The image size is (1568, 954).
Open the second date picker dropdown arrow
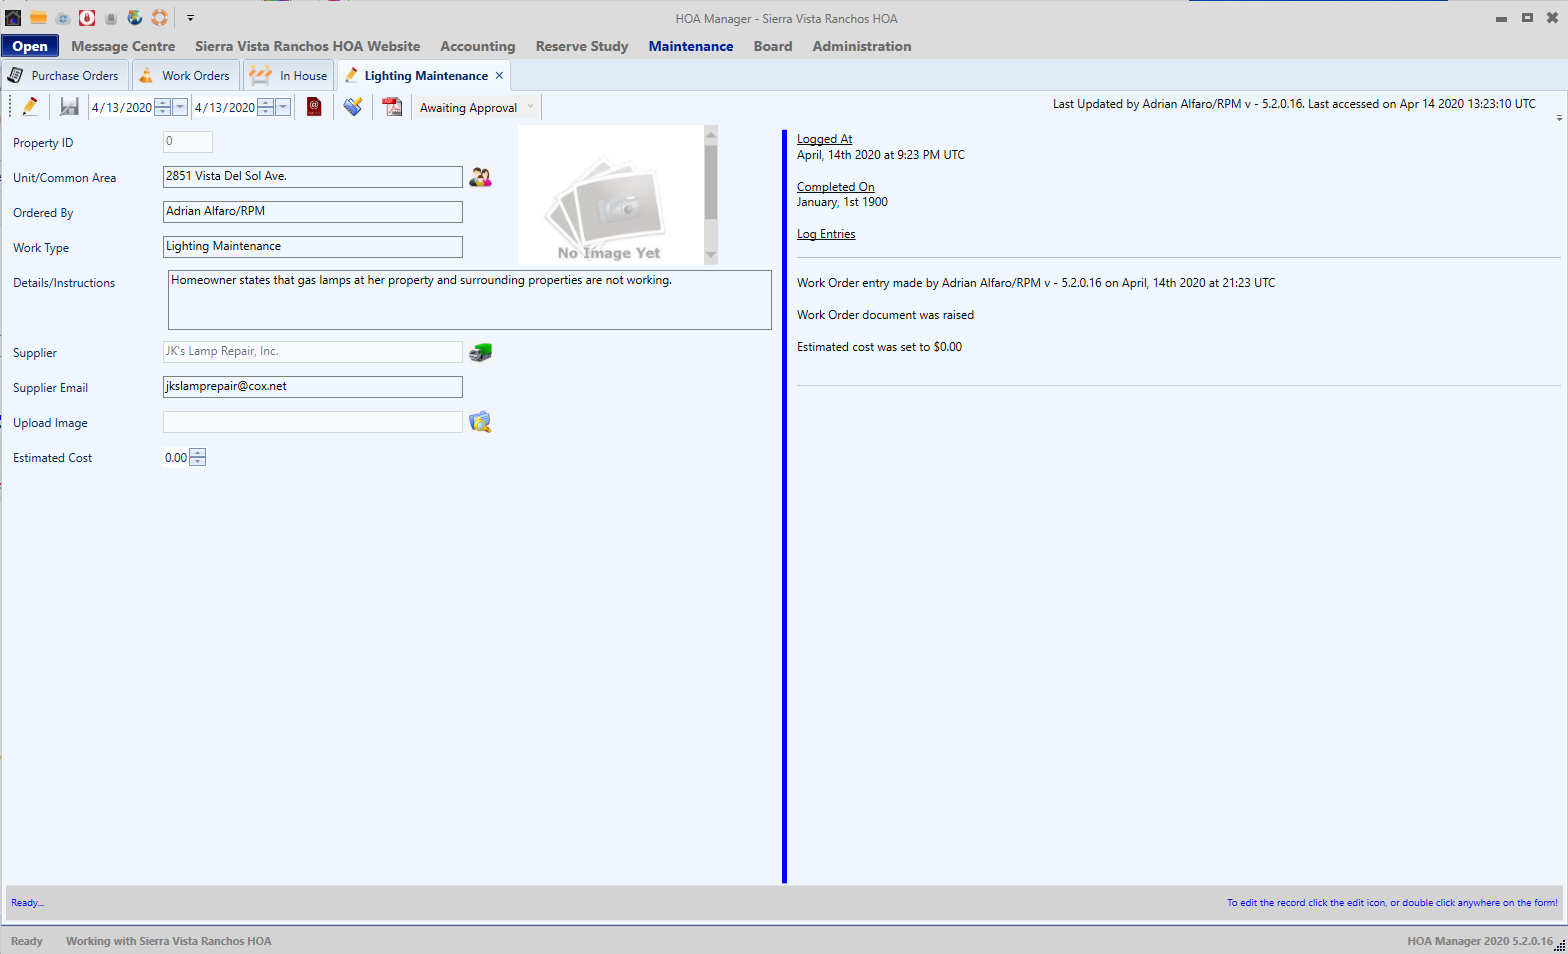point(283,107)
